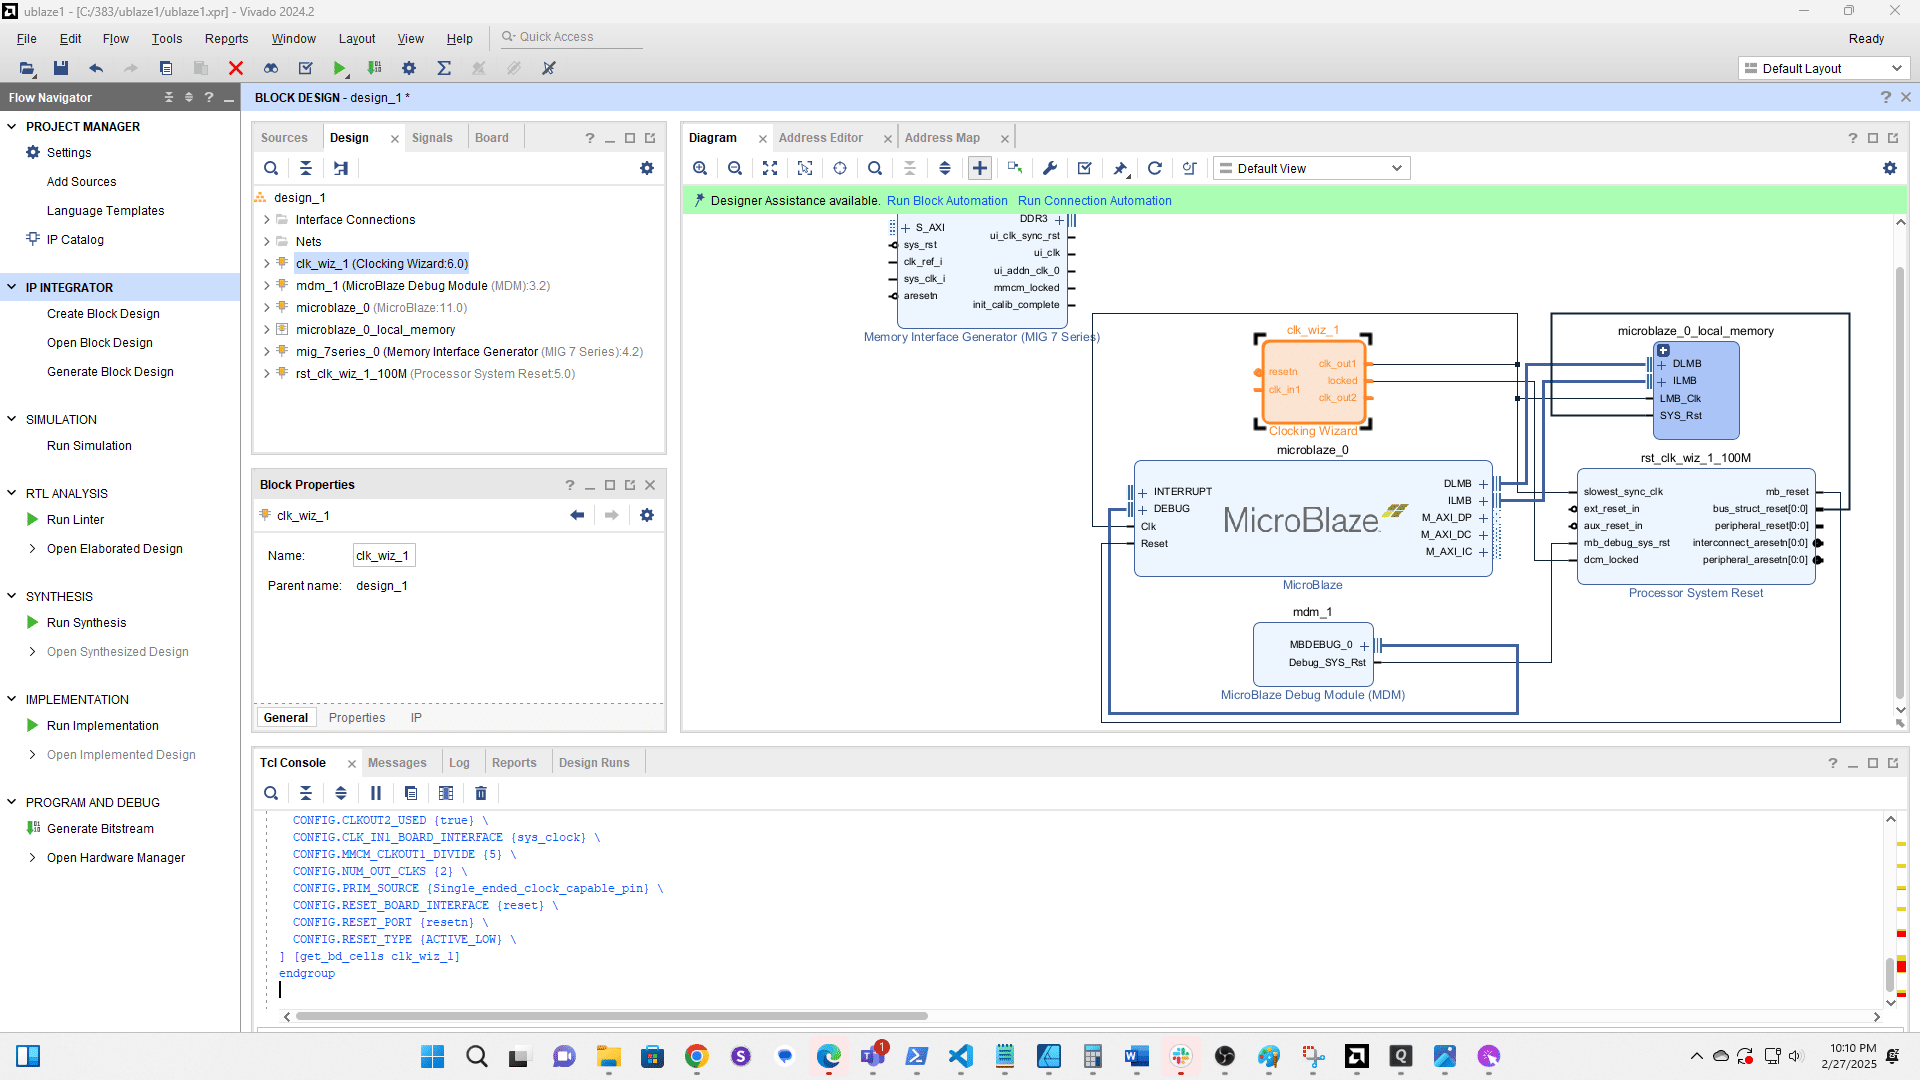Click the Name input field showing clk_wiz_1
Image resolution: width=1920 pixels, height=1080 pixels.
(383, 555)
